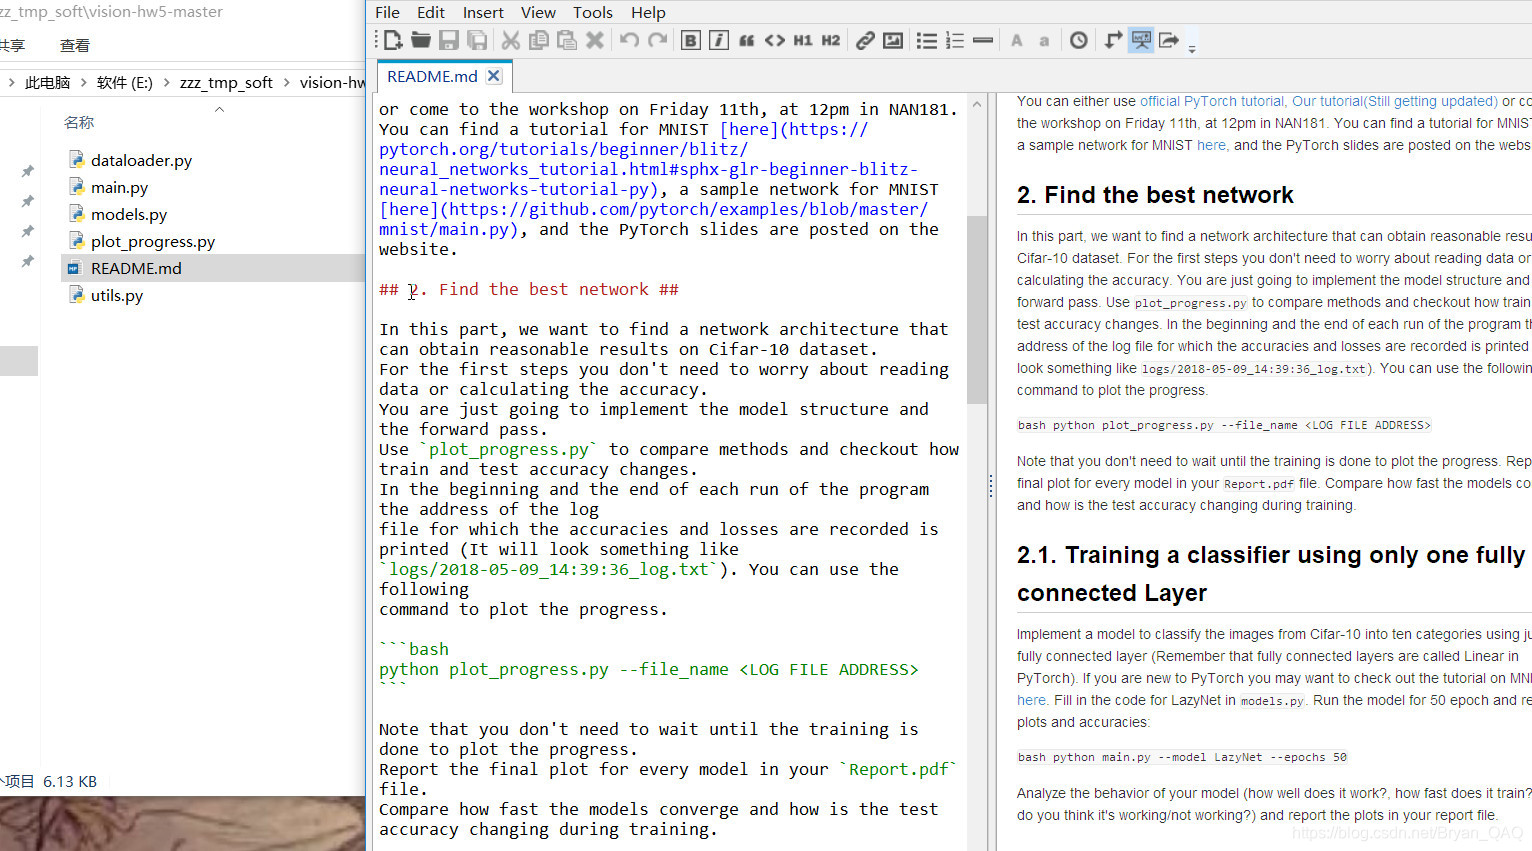This screenshot has height=851, width=1532.
Task: Click the open folder toolbar icon
Action: (421, 40)
